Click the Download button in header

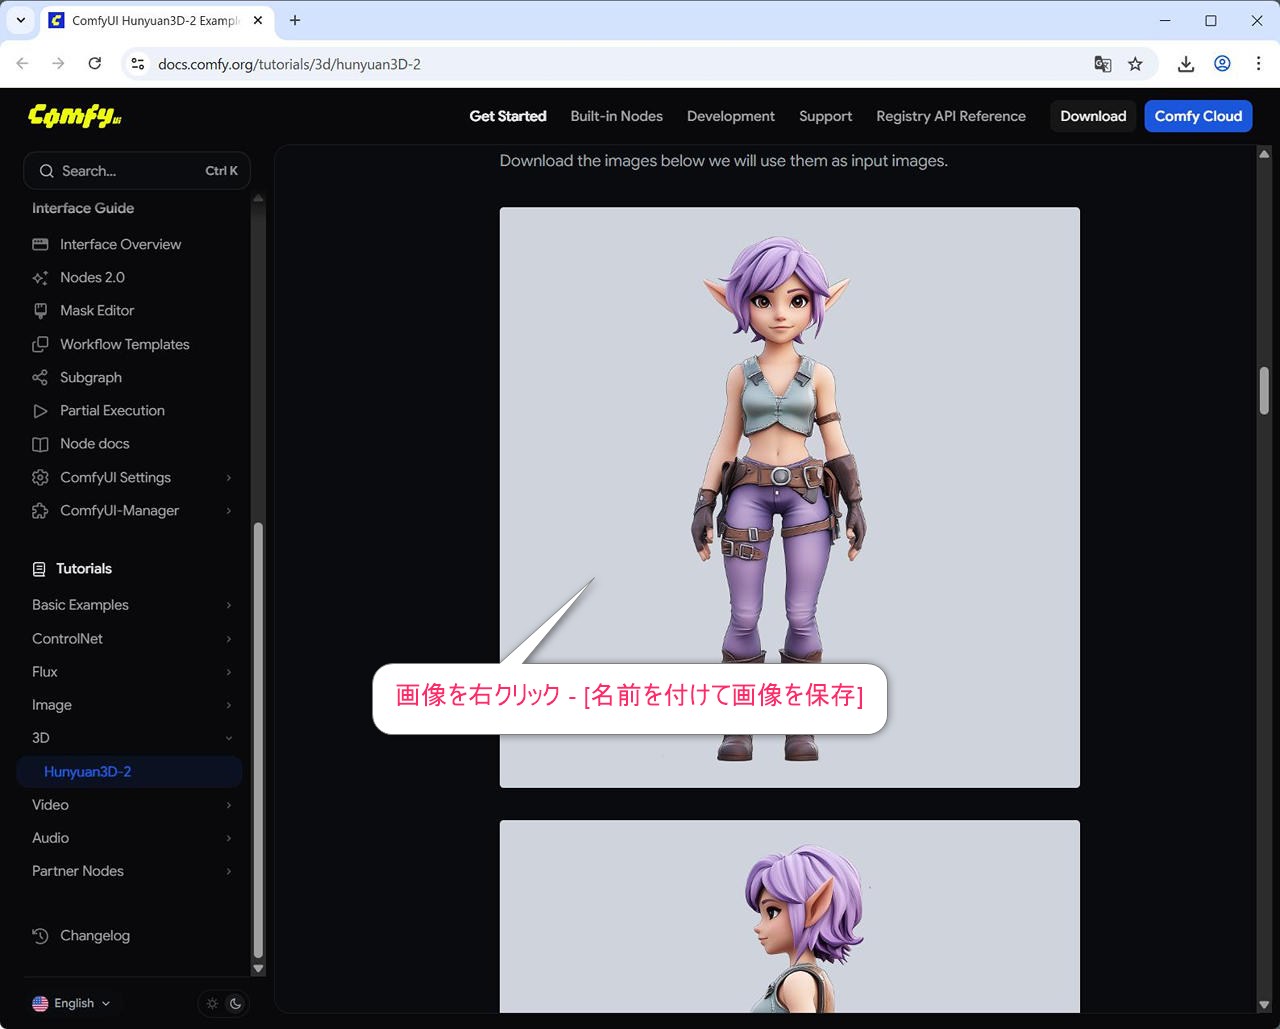(x=1092, y=116)
